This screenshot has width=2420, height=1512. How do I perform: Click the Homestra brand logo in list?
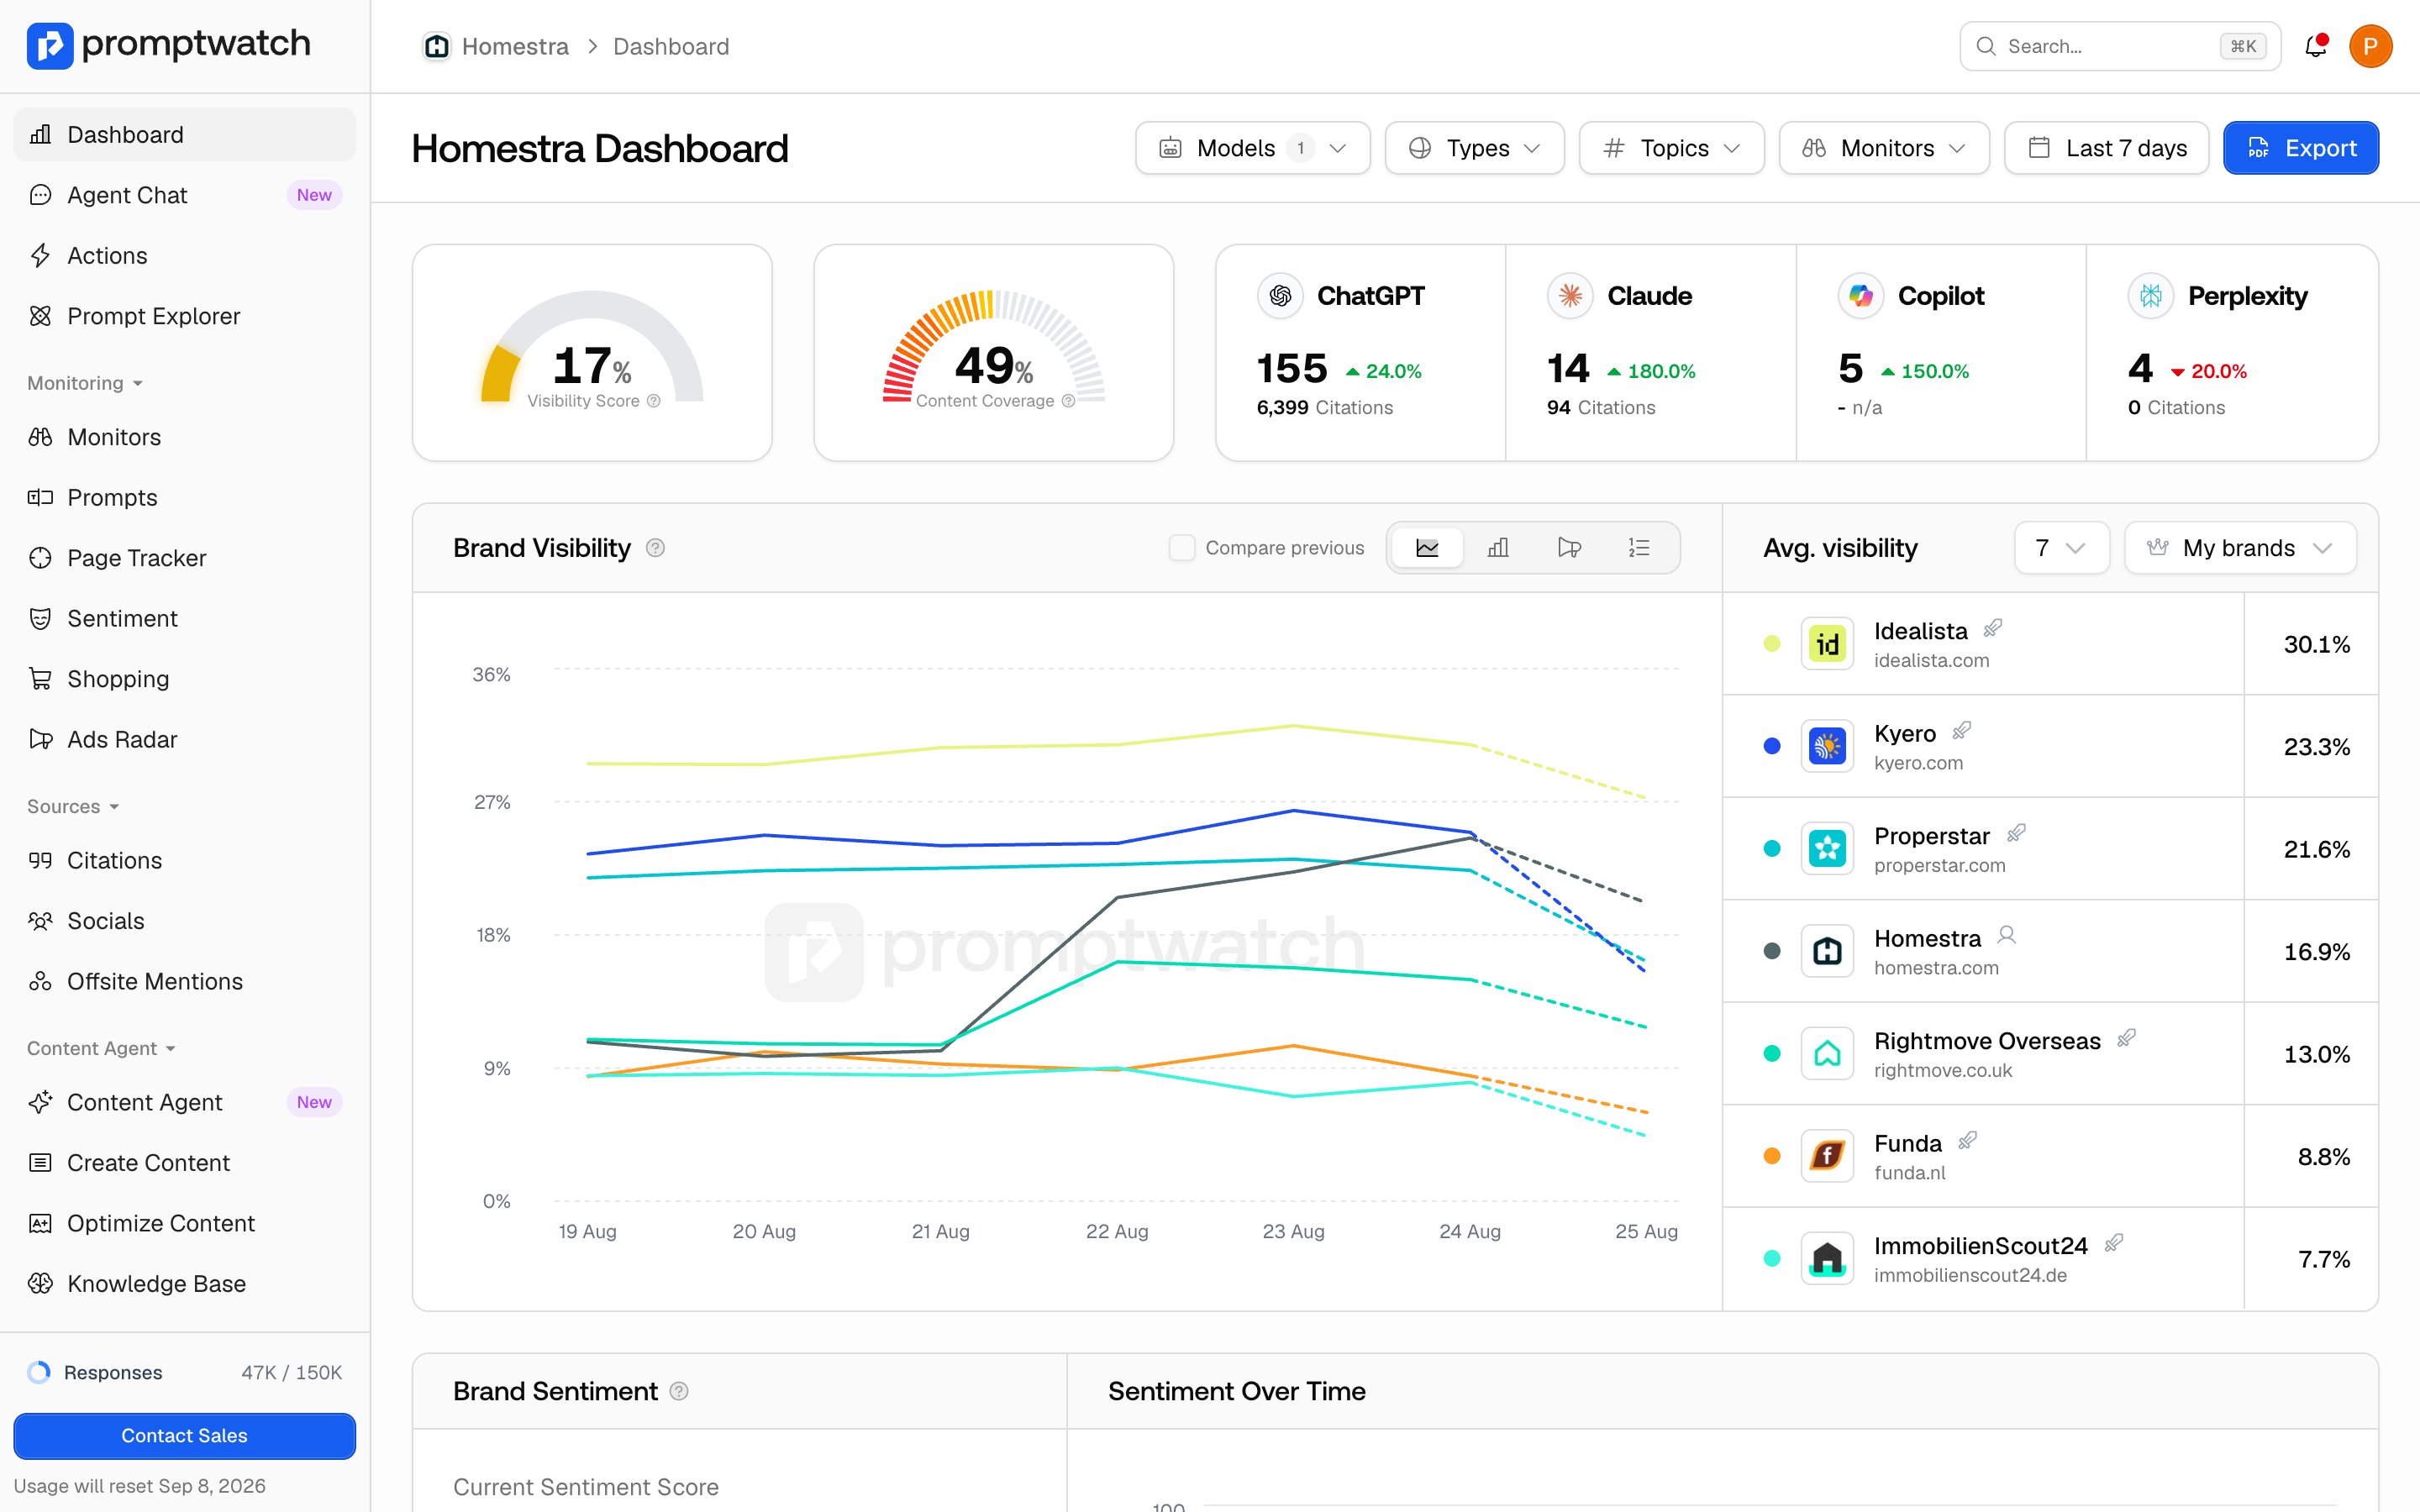pos(1827,951)
